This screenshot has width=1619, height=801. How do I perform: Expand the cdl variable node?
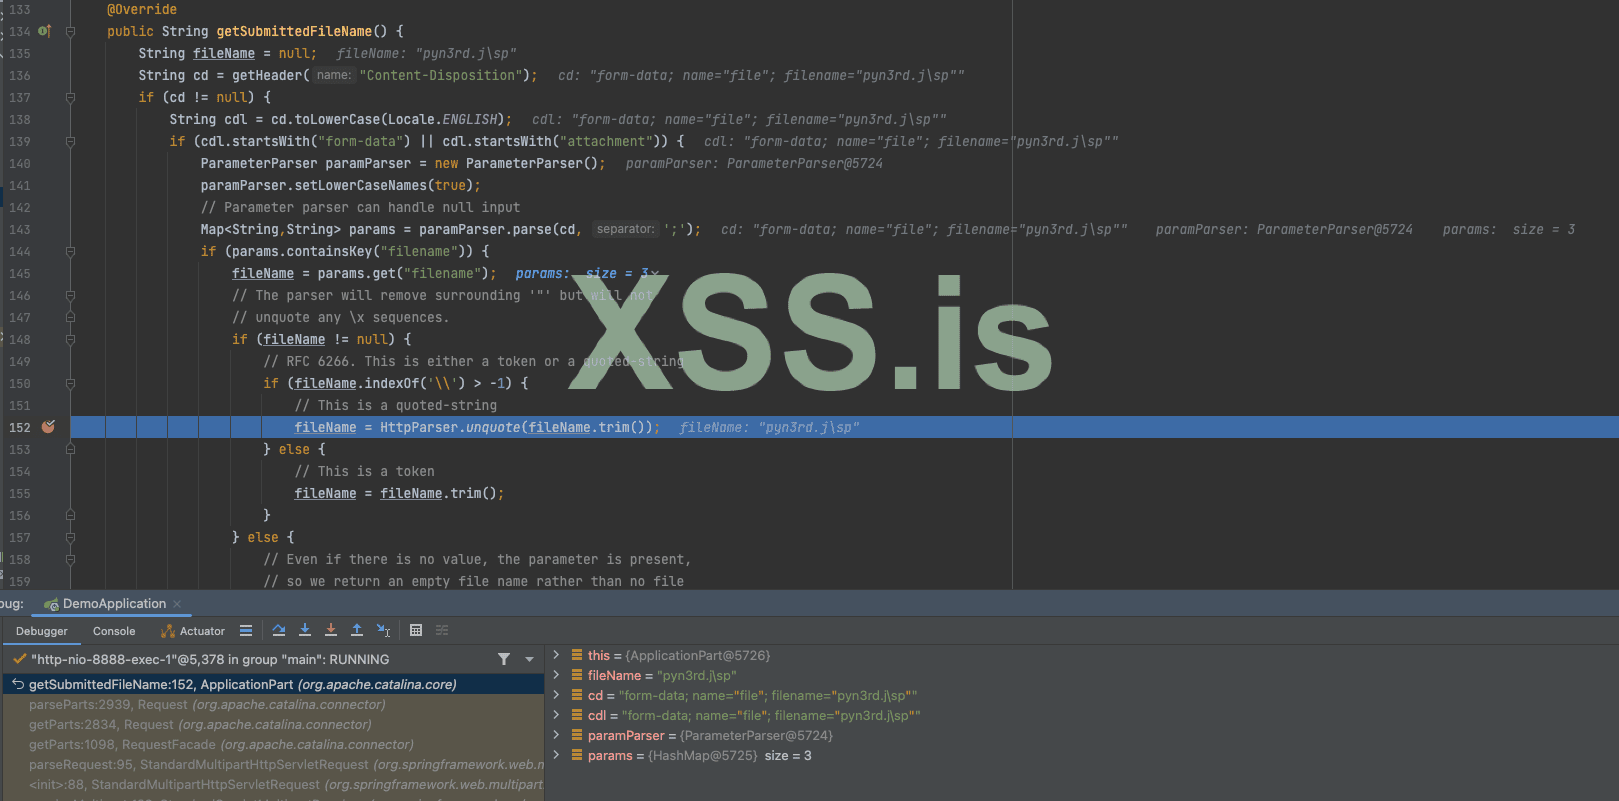(x=557, y=715)
